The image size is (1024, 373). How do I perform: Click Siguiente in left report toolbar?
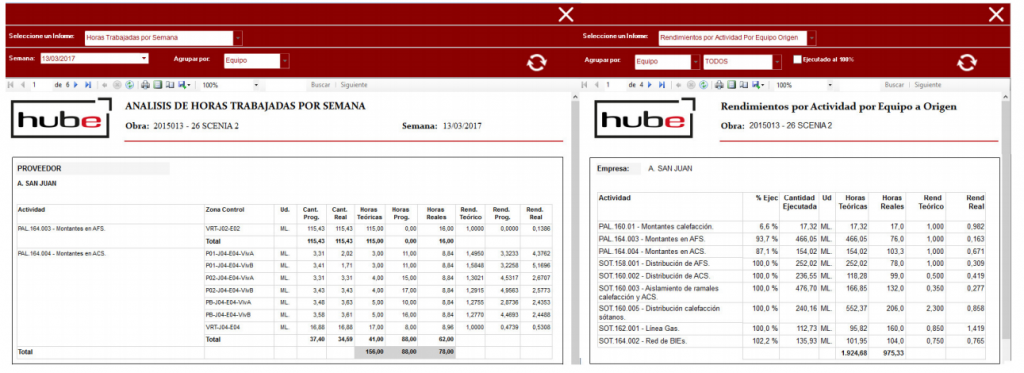point(355,85)
